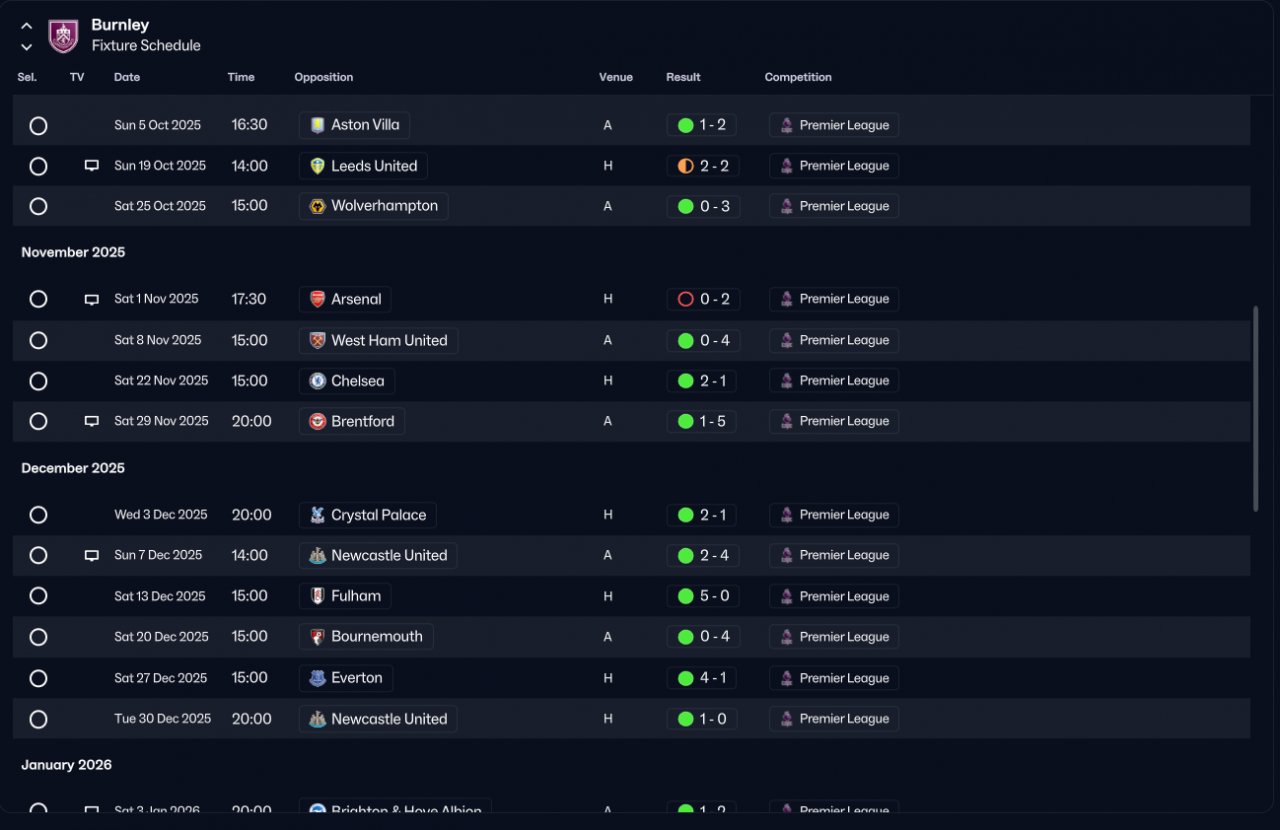
Task: Click the Burnley club crest icon
Action: pyautogui.click(x=63, y=36)
